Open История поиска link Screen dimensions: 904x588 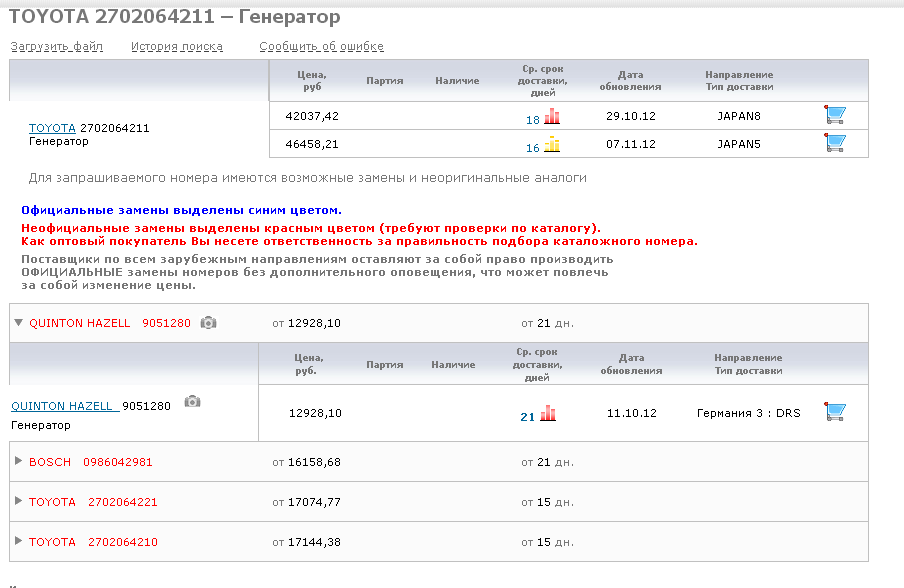click(x=177, y=46)
